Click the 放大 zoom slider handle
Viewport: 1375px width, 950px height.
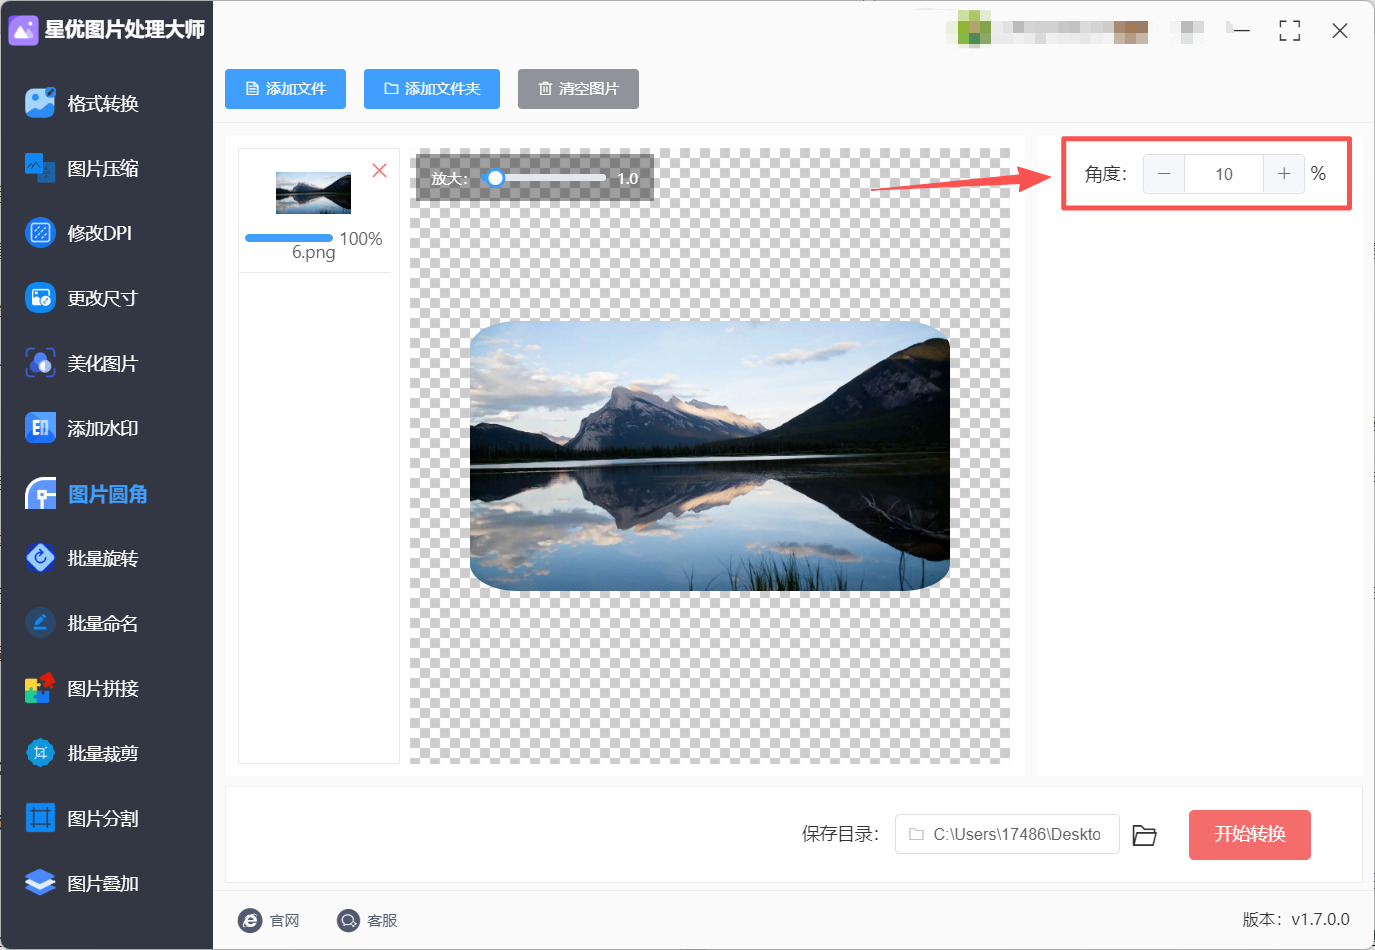495,178
